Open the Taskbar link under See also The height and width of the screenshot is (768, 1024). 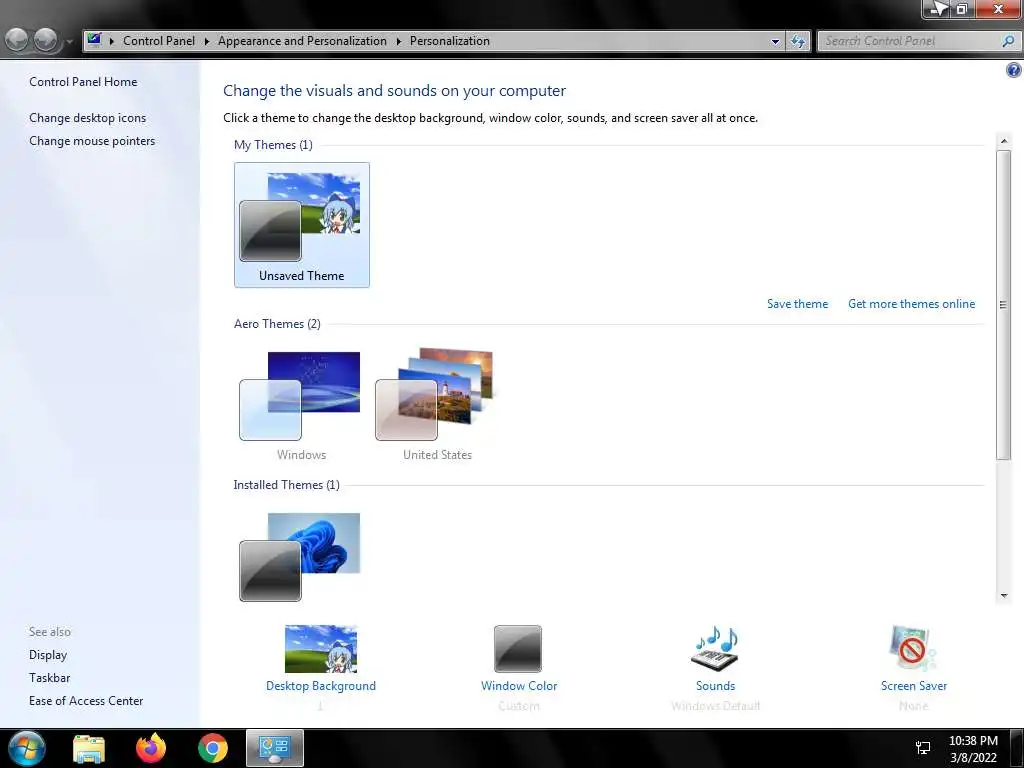(x=50, y=678)
